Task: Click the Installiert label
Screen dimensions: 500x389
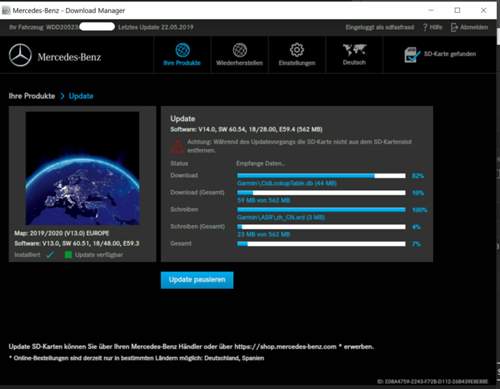Action: [27, 255]
